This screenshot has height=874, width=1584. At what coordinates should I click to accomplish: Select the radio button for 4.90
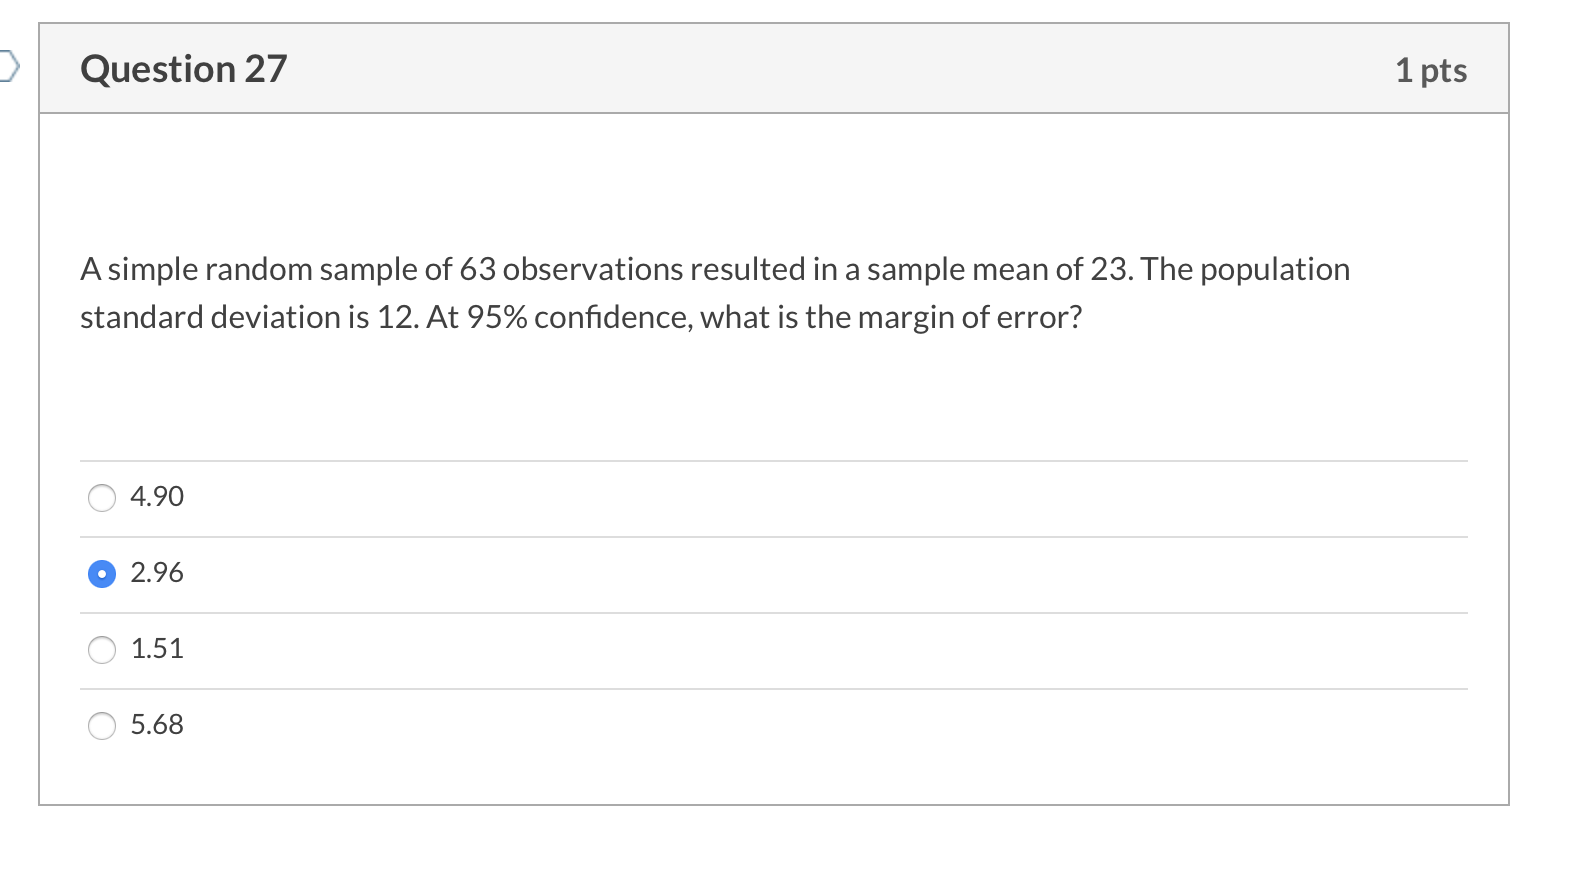101,497
